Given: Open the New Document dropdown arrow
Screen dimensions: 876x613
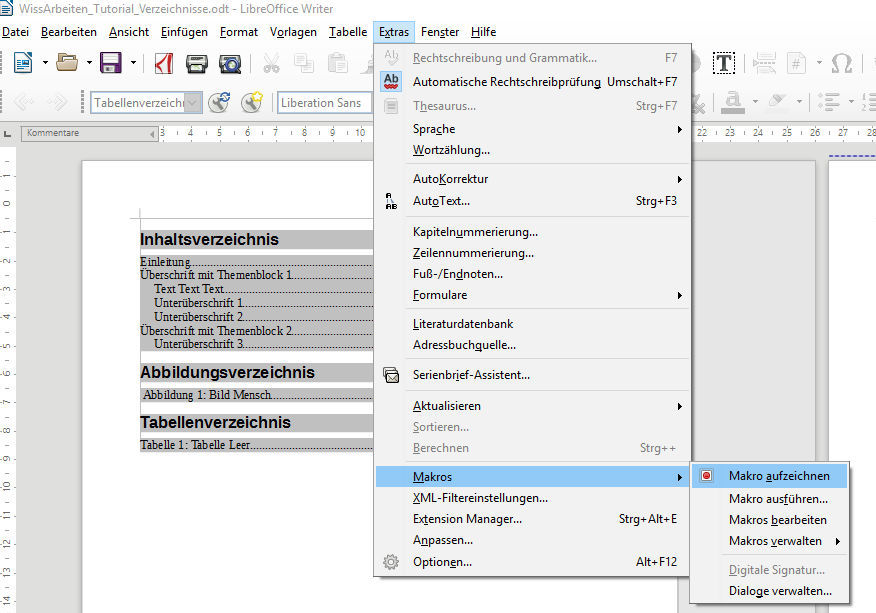Looking at the screenshot, I should pos(45,63).
